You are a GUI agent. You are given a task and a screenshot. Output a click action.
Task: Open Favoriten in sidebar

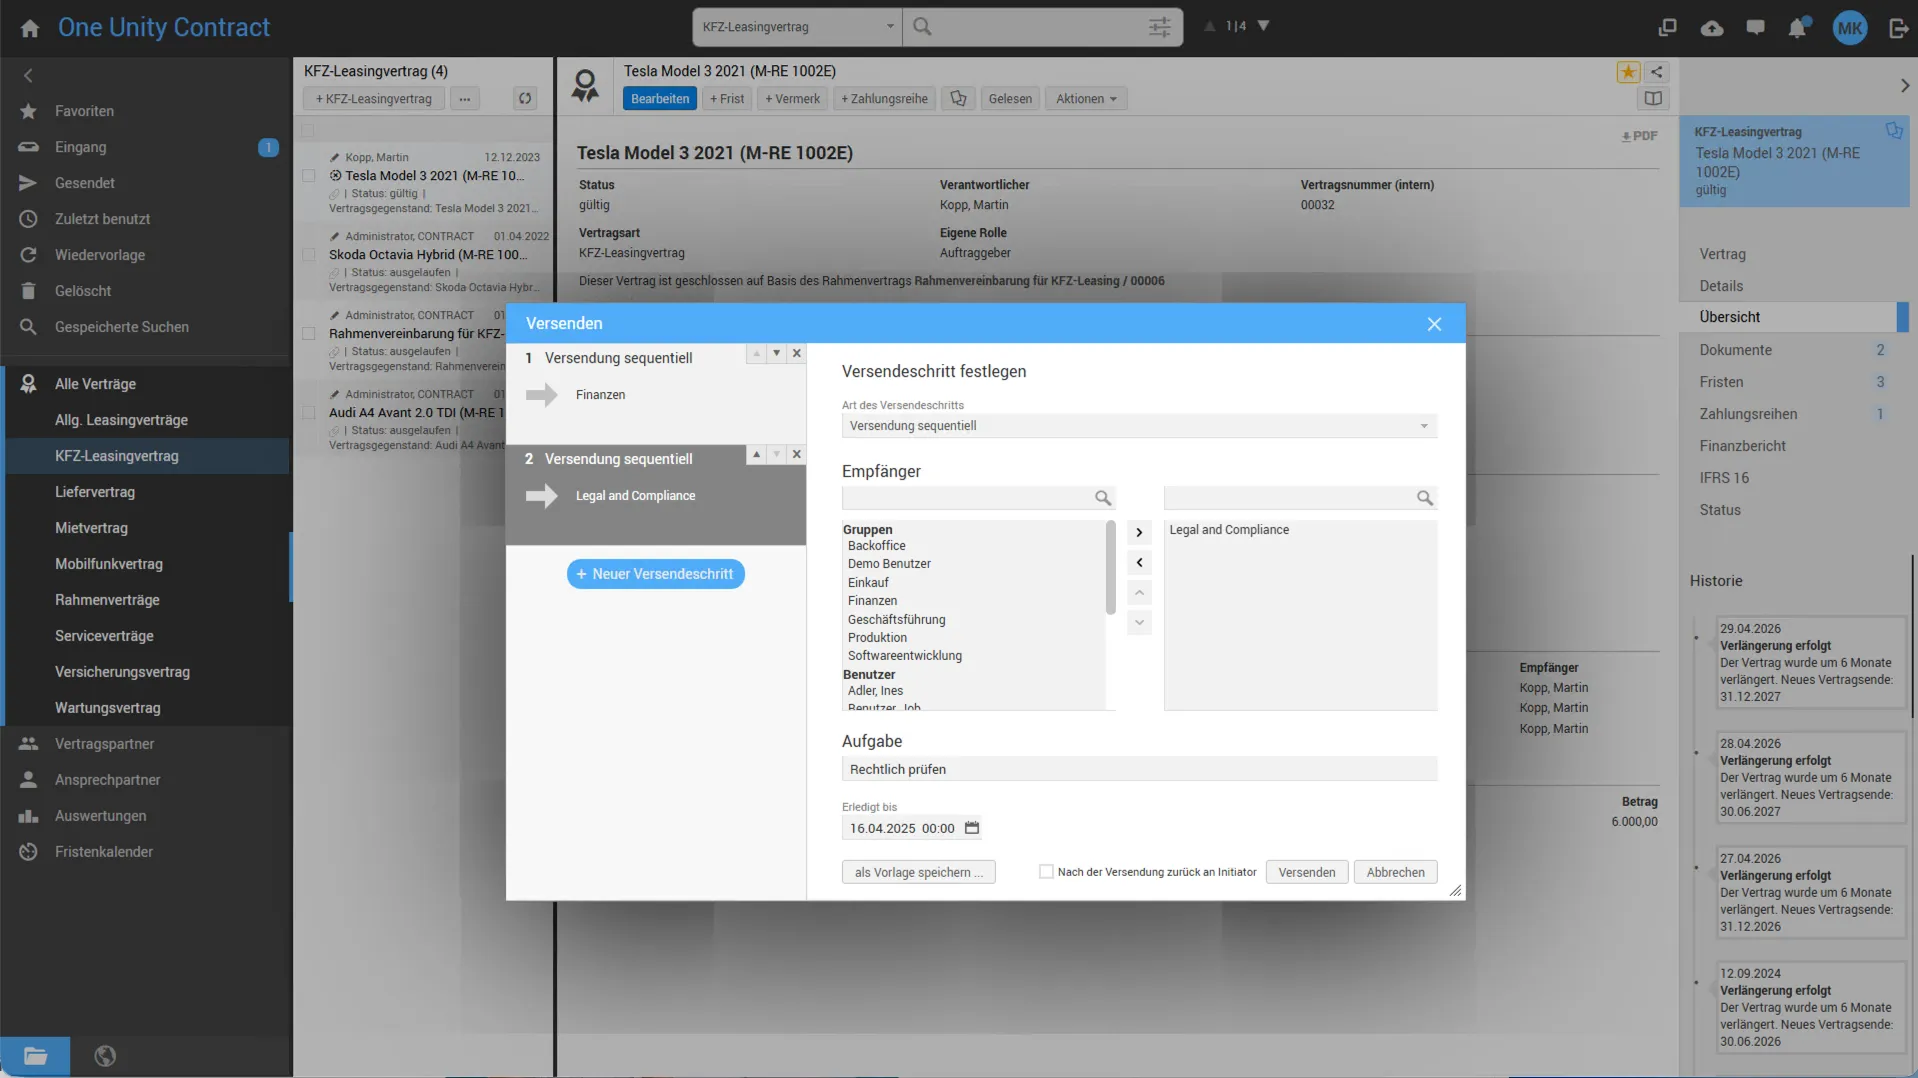[x=145, y=111]
